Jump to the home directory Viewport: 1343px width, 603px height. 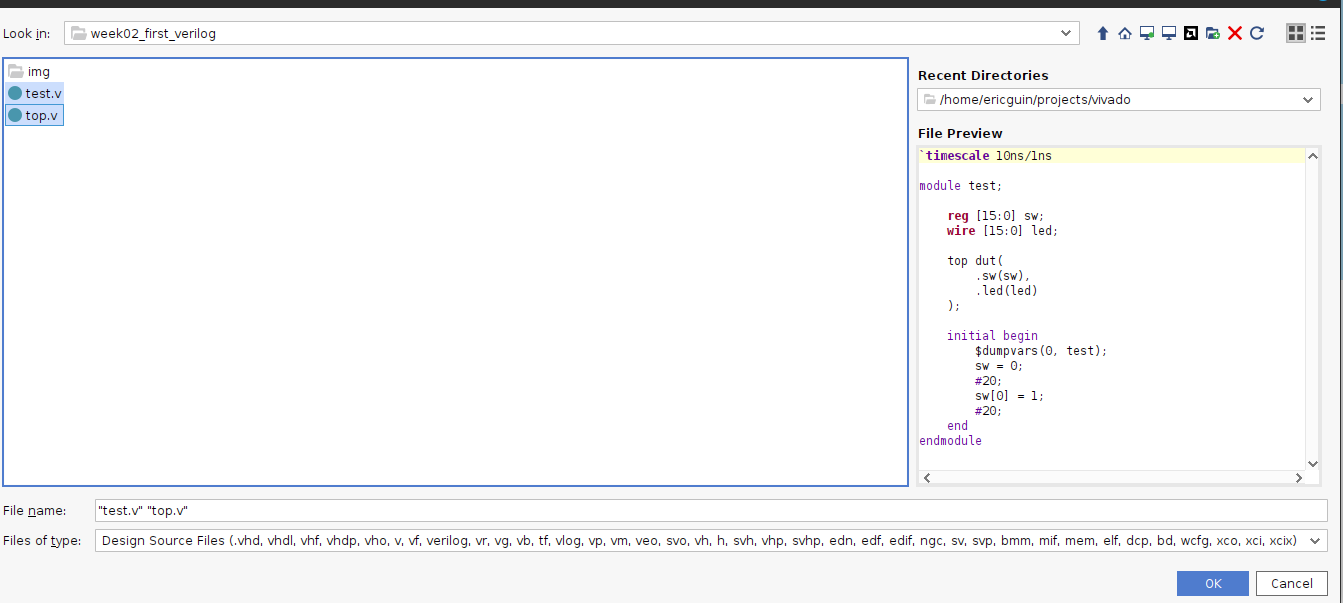1125,33
